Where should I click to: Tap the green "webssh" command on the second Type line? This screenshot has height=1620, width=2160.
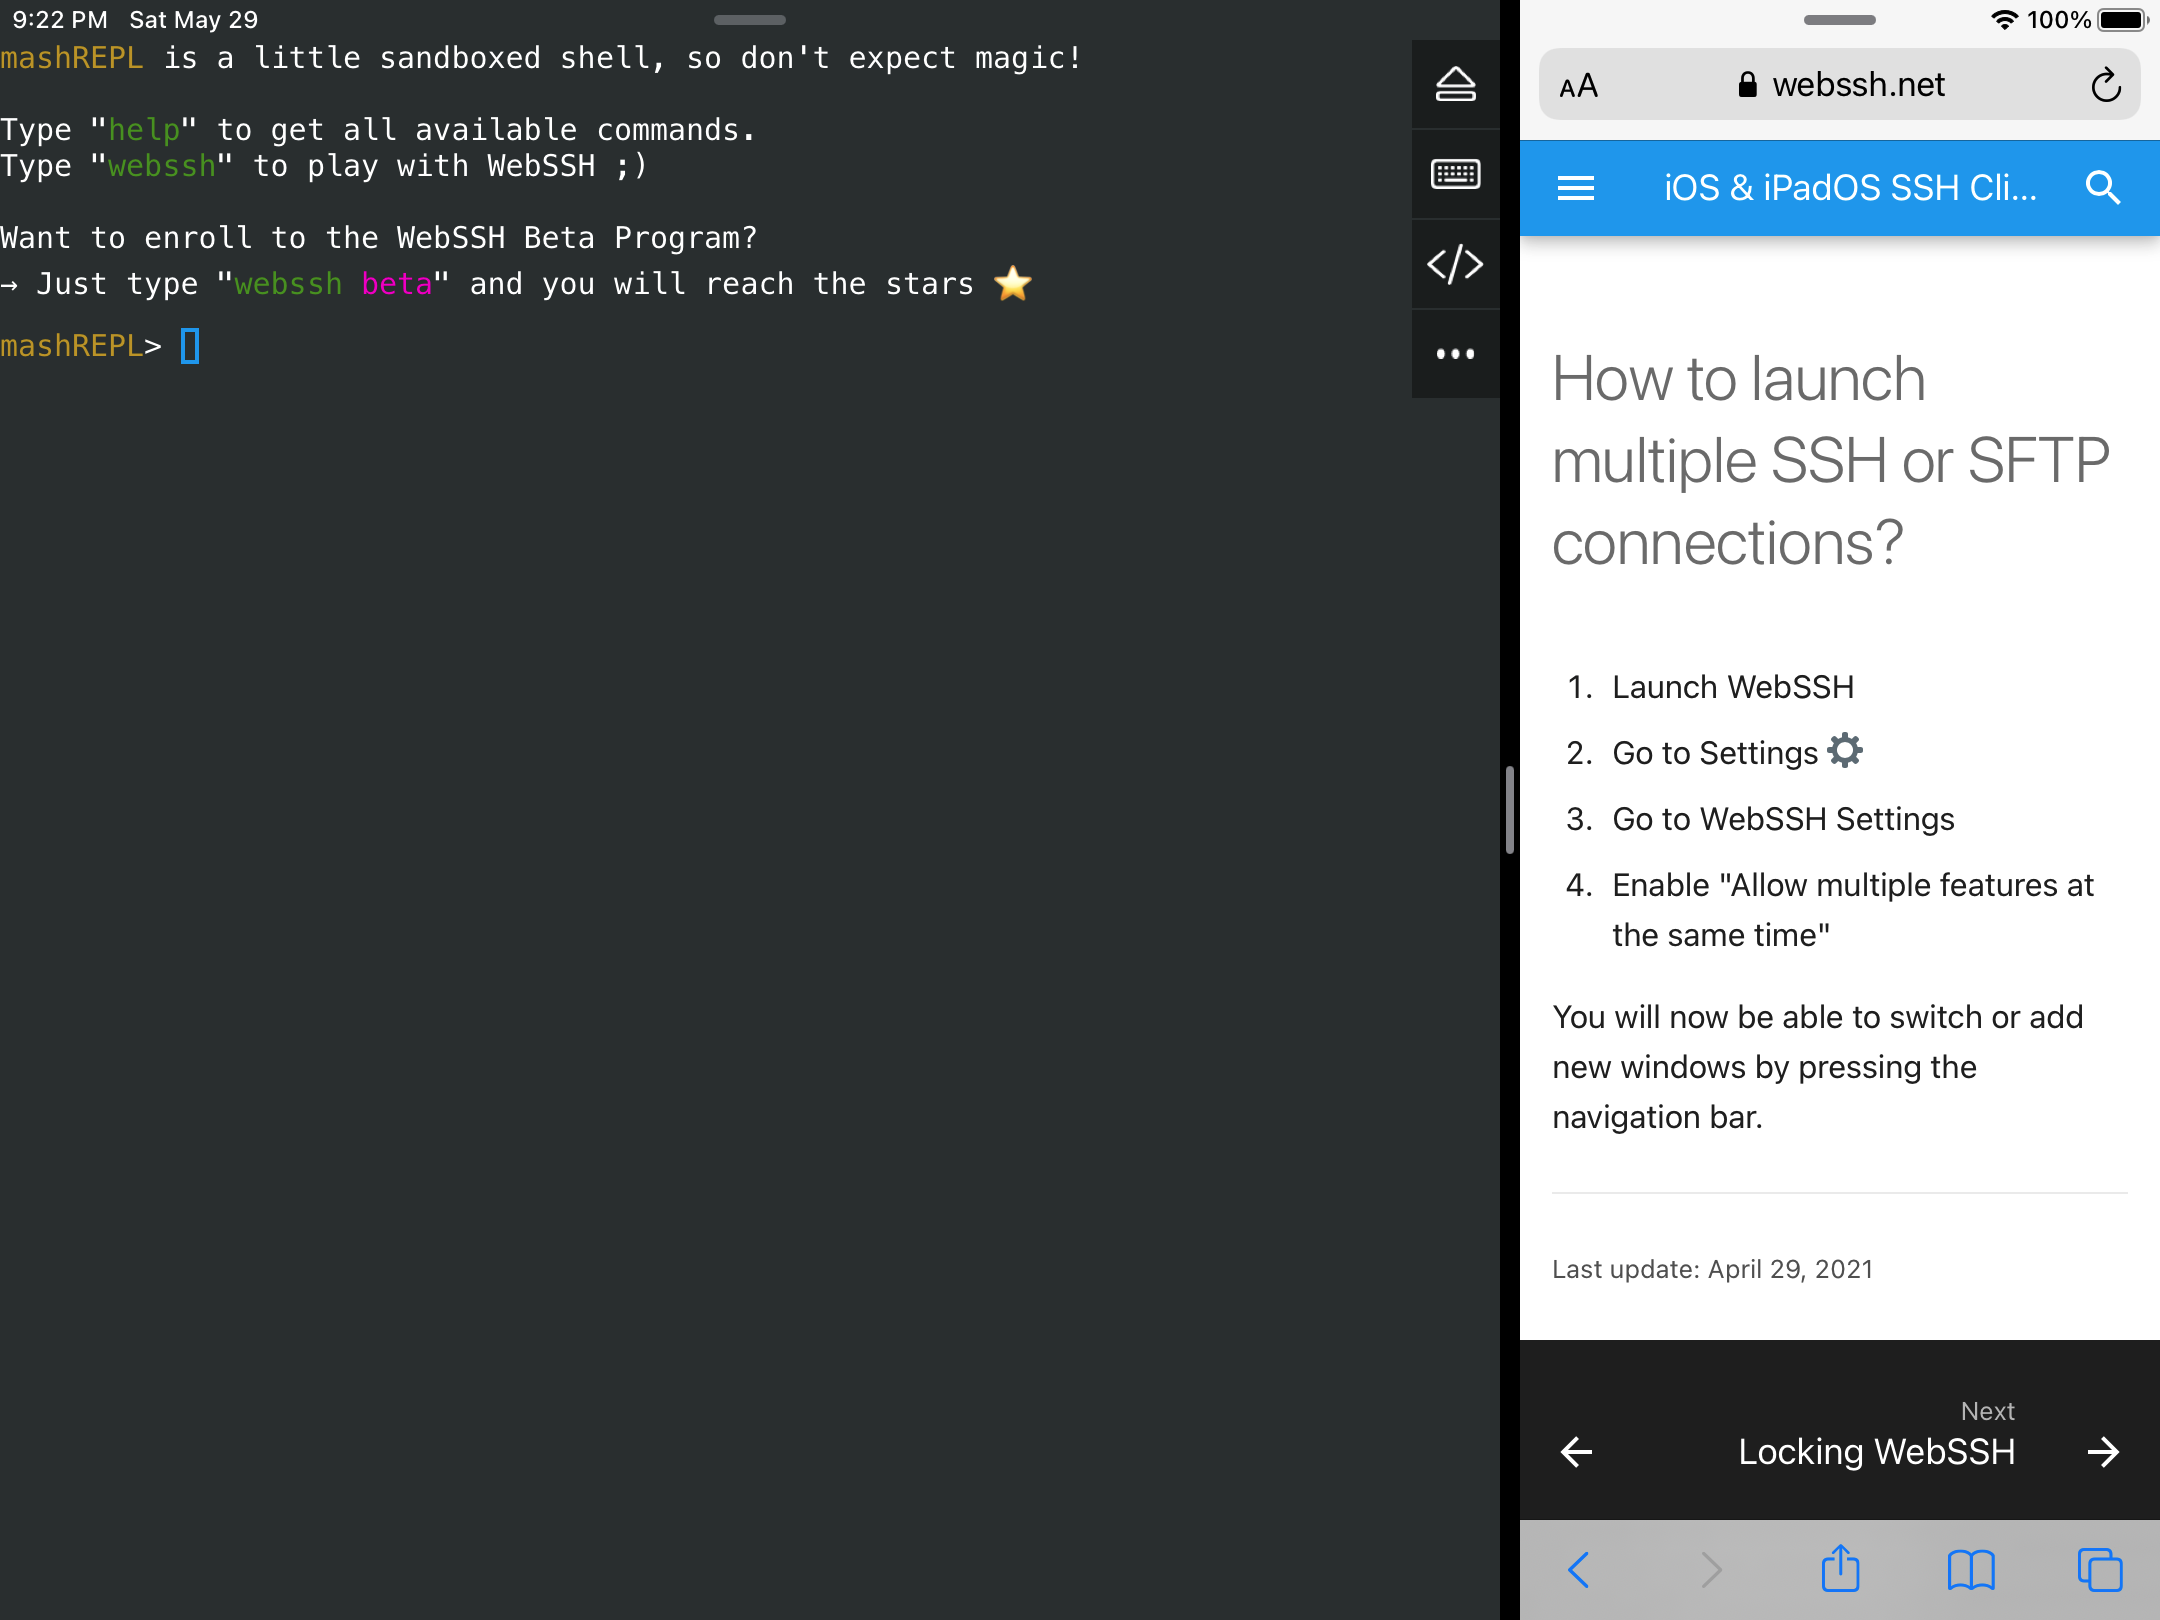(162, 166)
